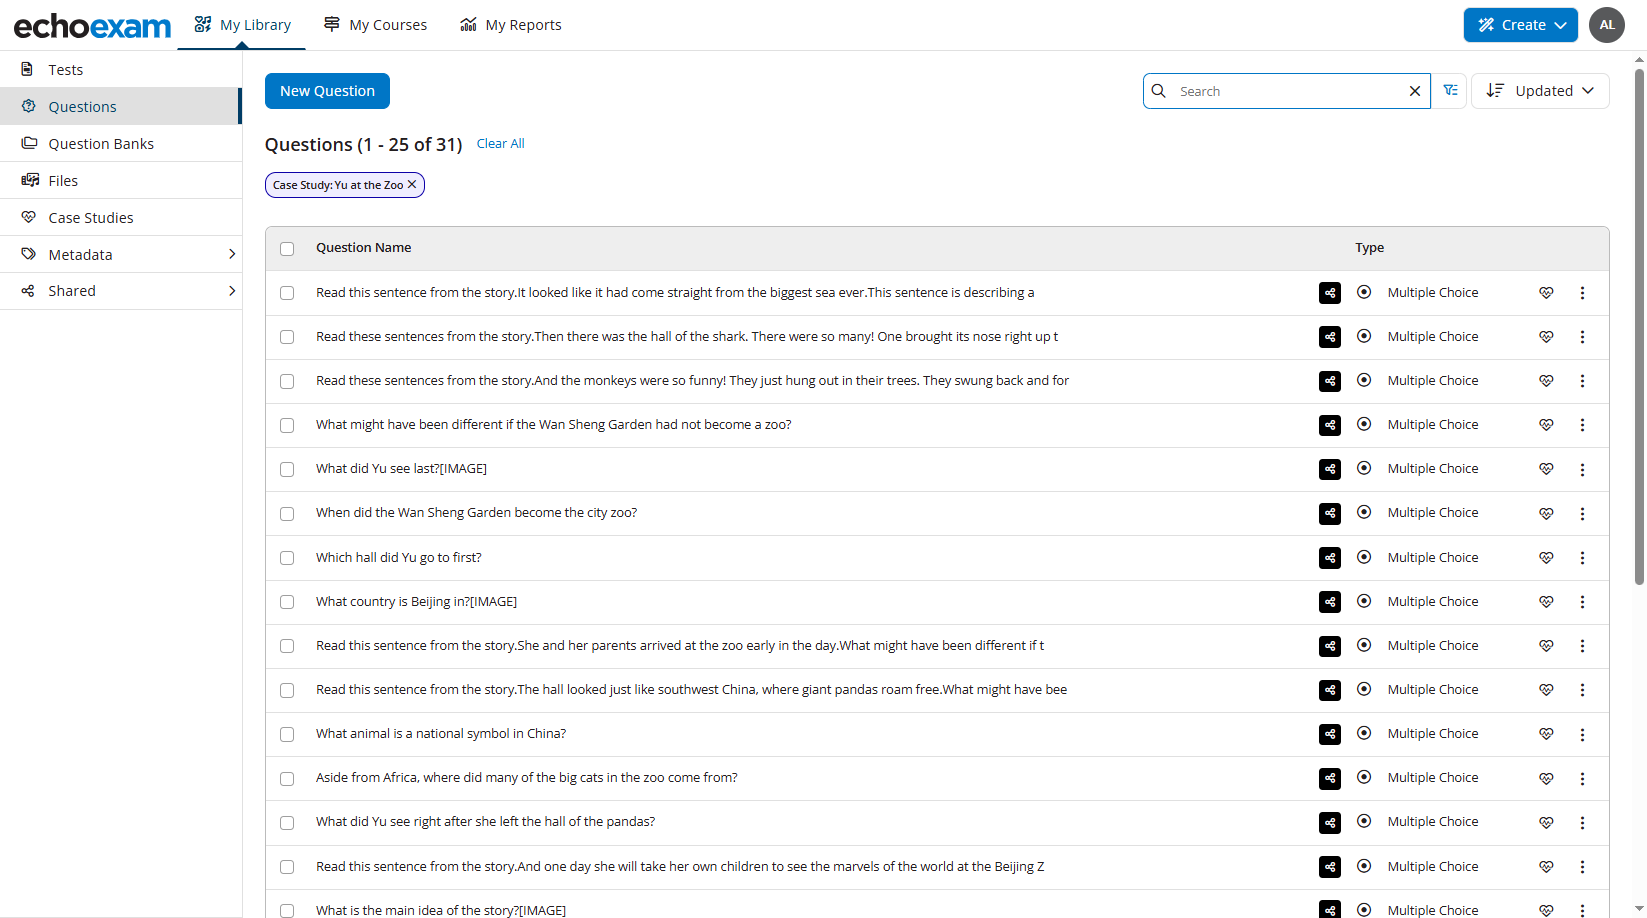Screen dimensions: 1647x918
Task: Click the filter icon beside search box
Action: coord(1450,91)
